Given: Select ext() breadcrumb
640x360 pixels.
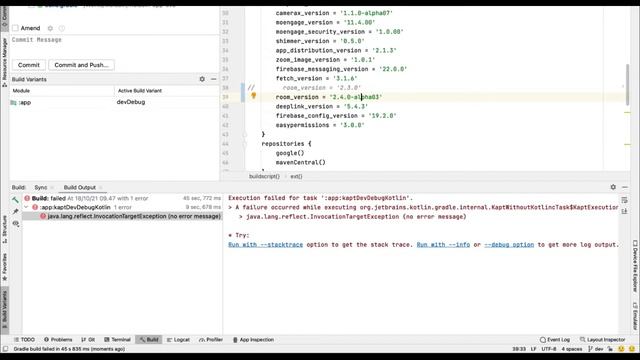Looking at the screenshot, I should click(296, 176).
